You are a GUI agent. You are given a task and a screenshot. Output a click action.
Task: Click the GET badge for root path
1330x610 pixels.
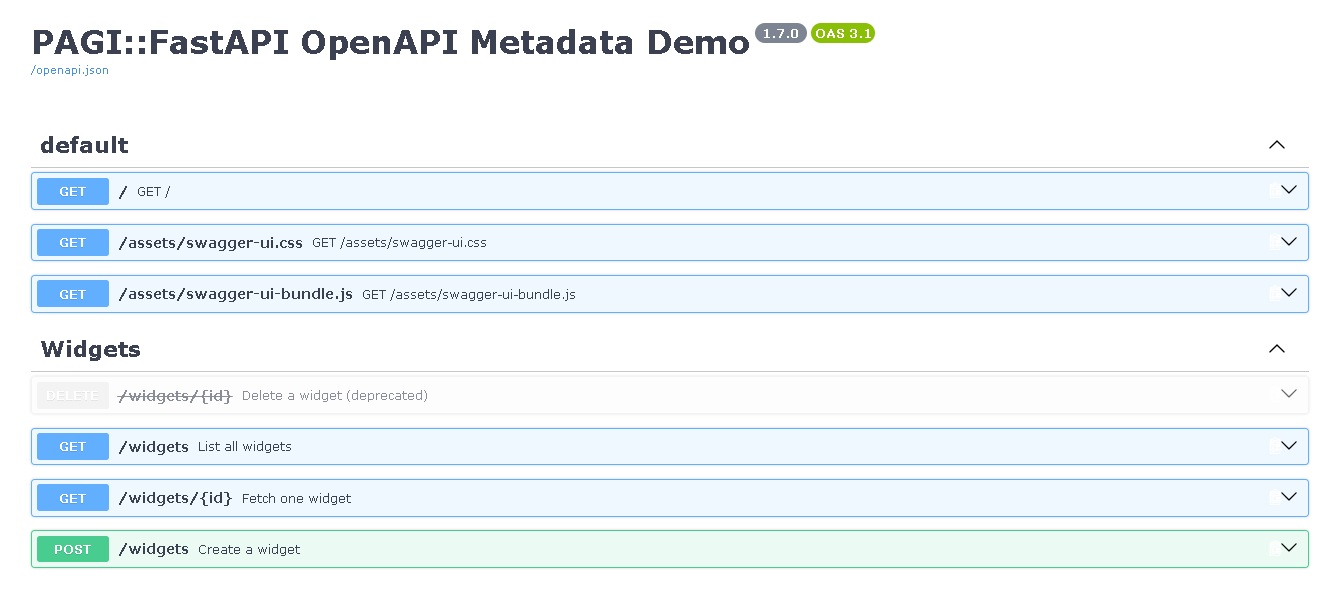coord(73,191)
